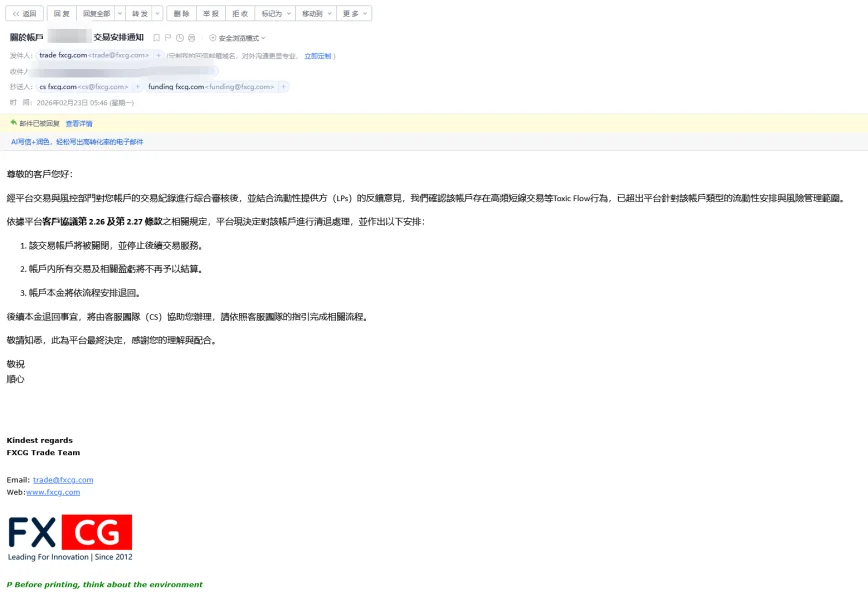Add funding@fxcg.com to contacts with plus icon
This screenshot has height=600, width=868.
283,87
